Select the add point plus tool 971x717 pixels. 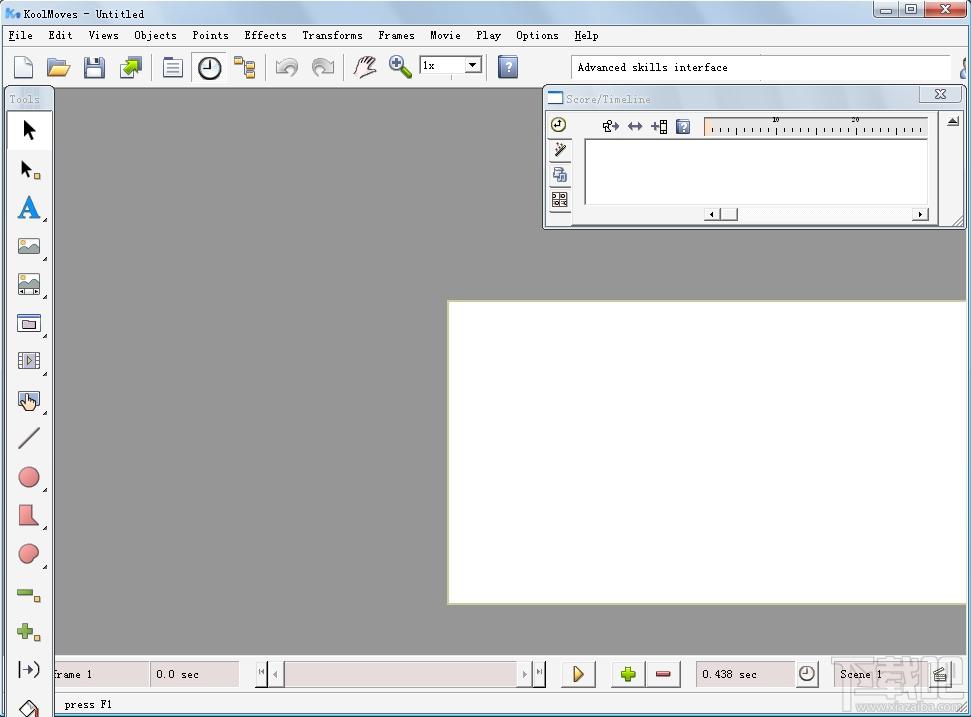(29, 632)
